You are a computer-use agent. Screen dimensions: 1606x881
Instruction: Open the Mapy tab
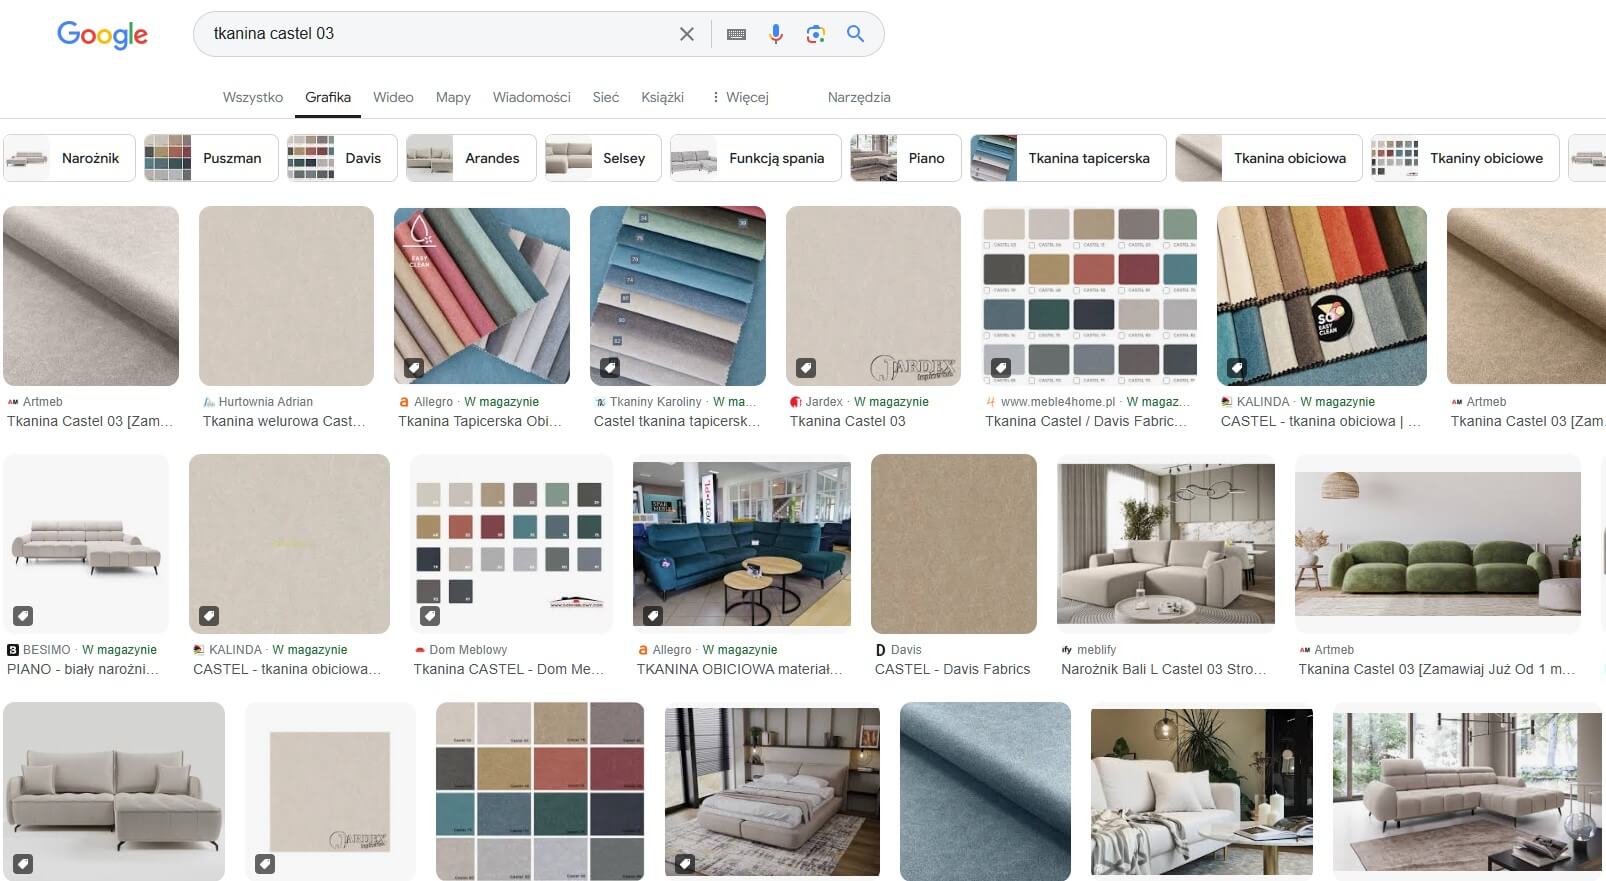(453, 97)
